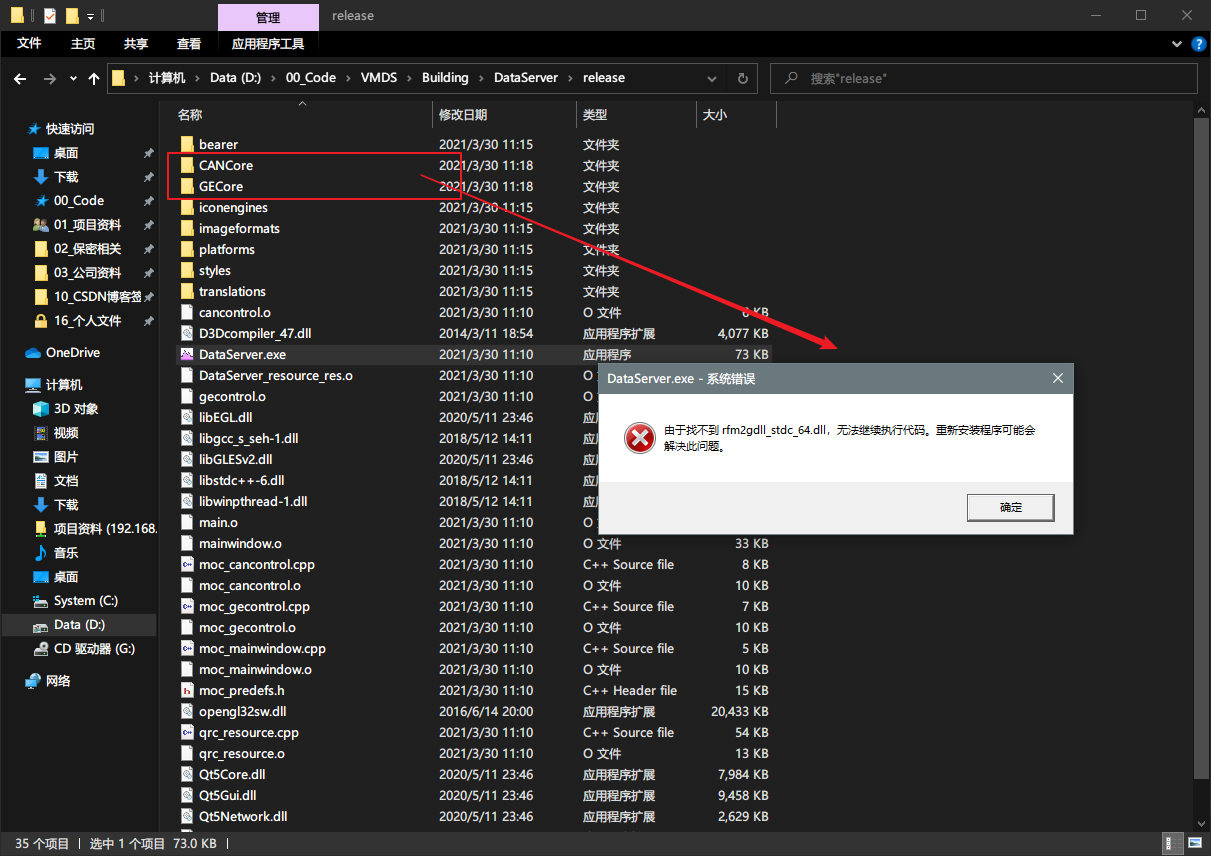Click the moc_cancontrol.cpp file icon
This screenshot has width=1211, height=856.
click(x=187, y=564)
